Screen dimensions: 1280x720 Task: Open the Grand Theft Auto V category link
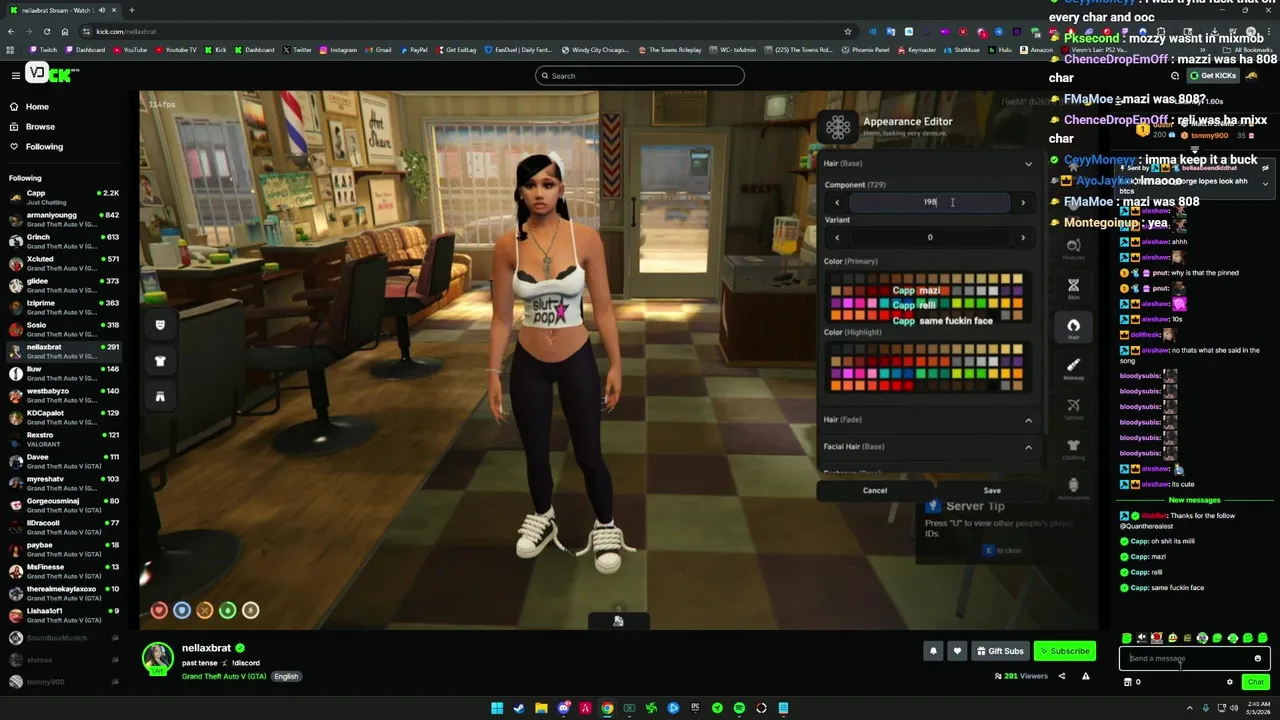[x=224, y=677]
